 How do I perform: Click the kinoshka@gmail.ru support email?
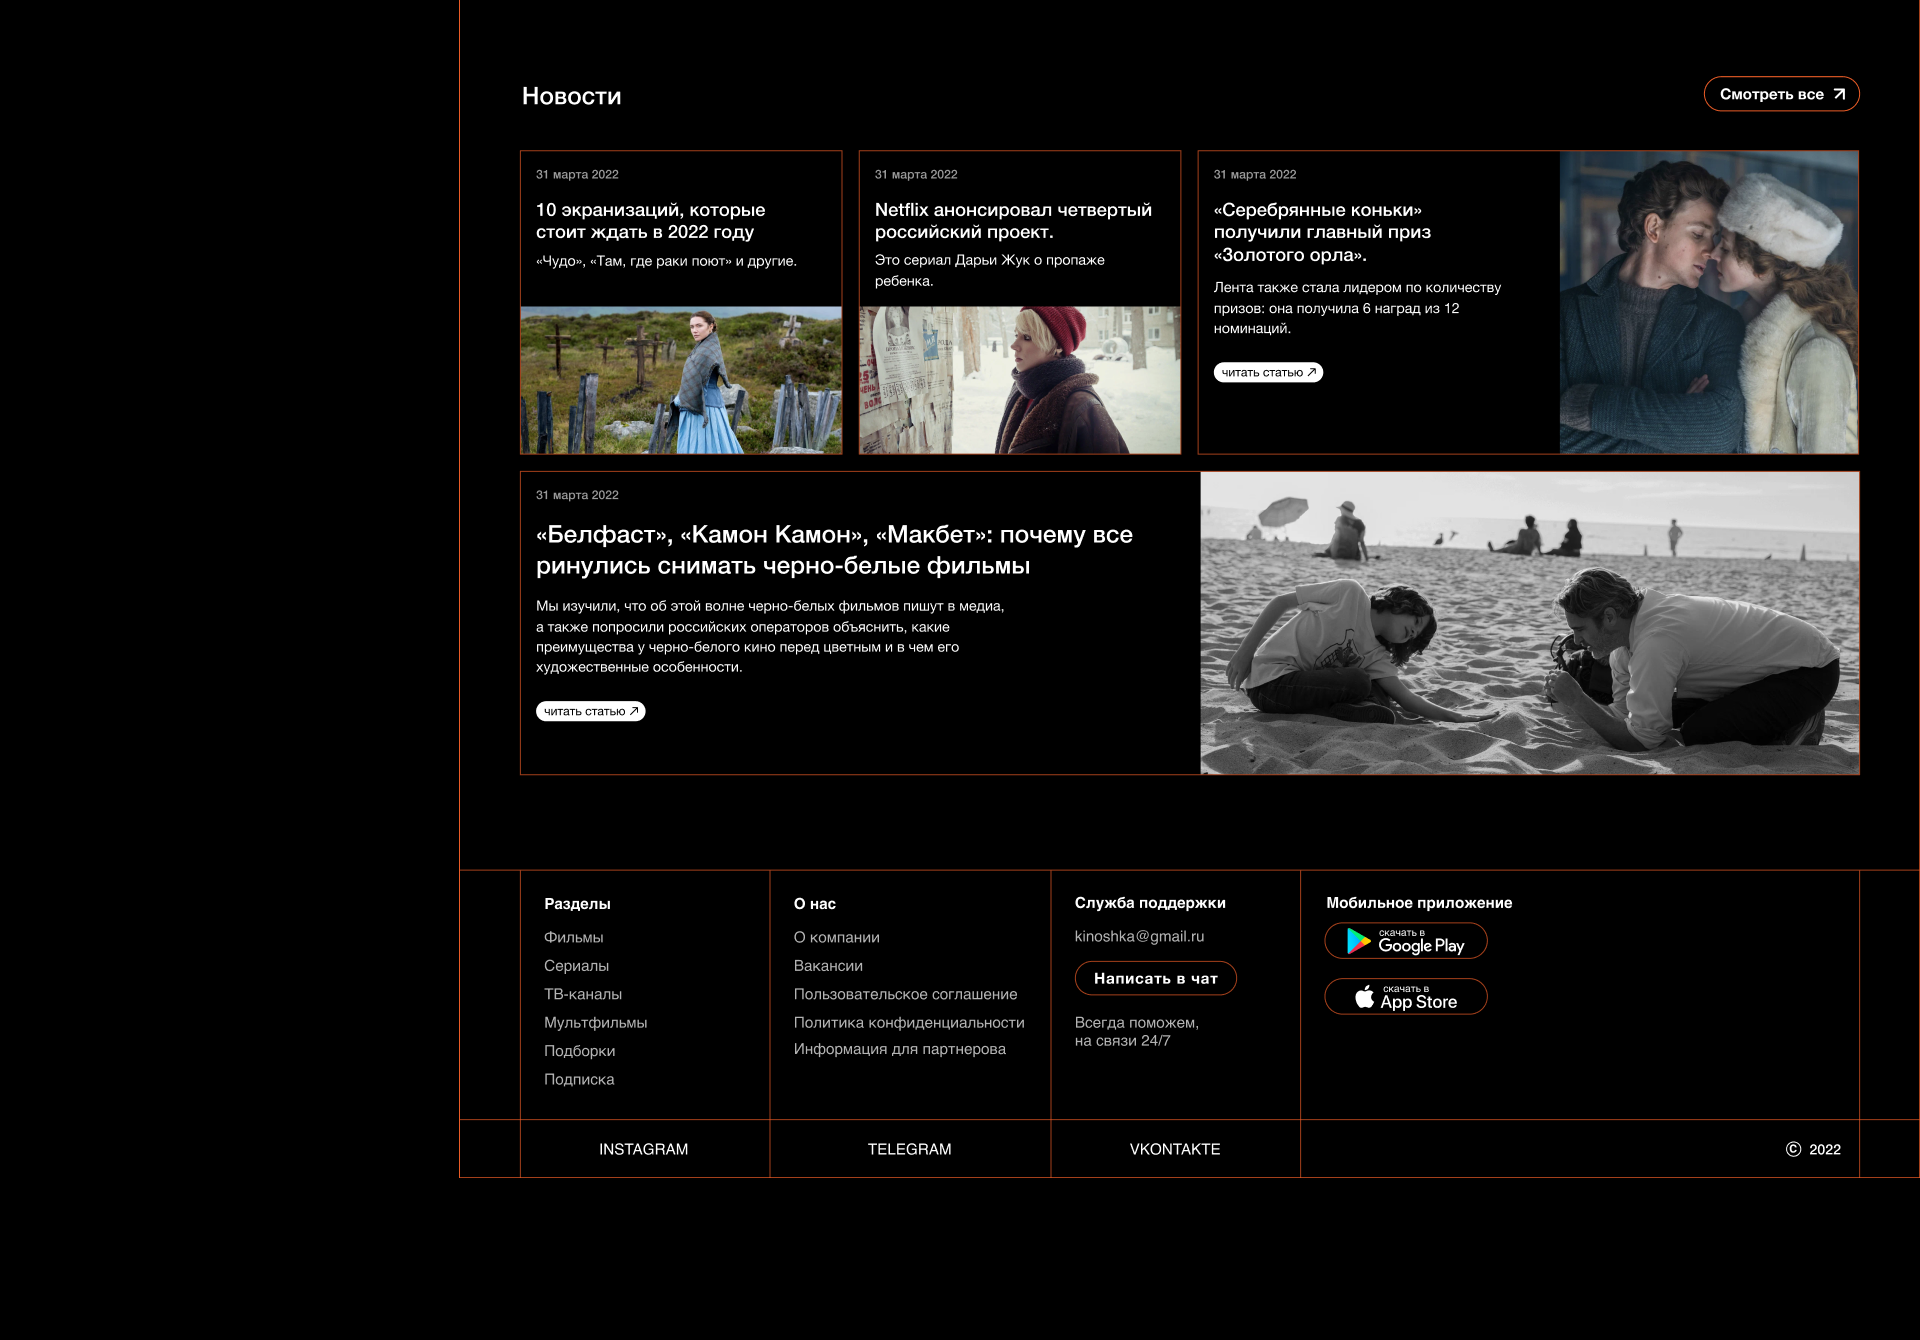pyautogui.click(x=1139, y=936)
